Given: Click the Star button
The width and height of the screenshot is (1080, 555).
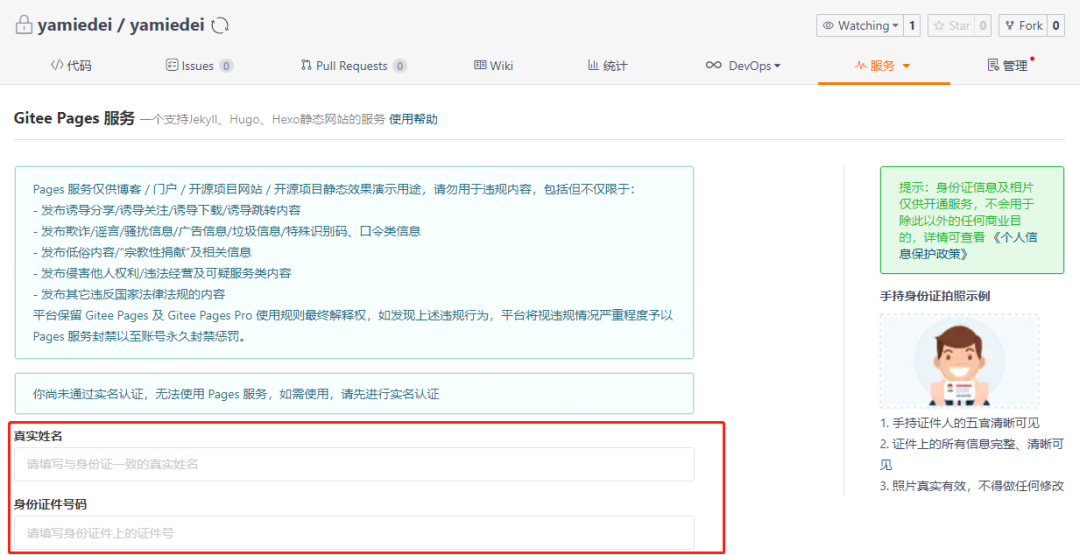Looking at the screenshot, I should click(951, 26).
